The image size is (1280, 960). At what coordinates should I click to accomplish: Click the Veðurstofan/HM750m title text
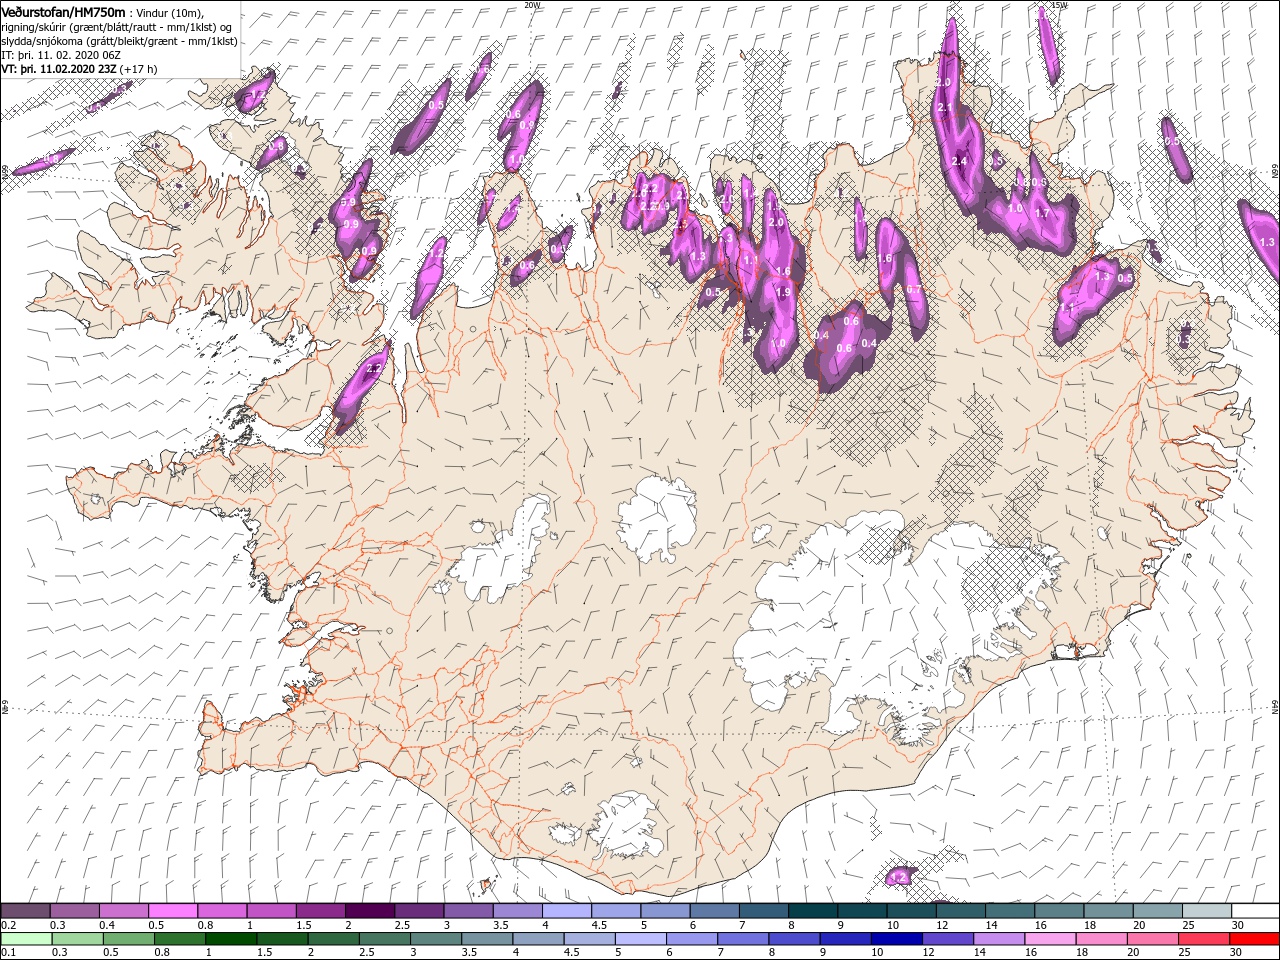tap(63, 12)
